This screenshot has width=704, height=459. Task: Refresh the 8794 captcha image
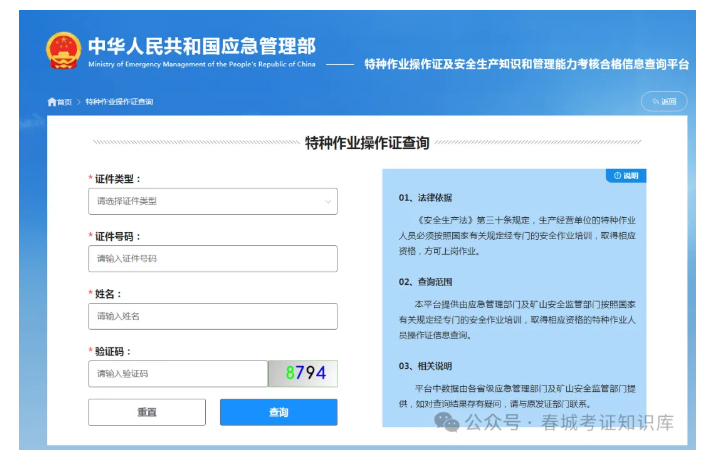(303, 373)
